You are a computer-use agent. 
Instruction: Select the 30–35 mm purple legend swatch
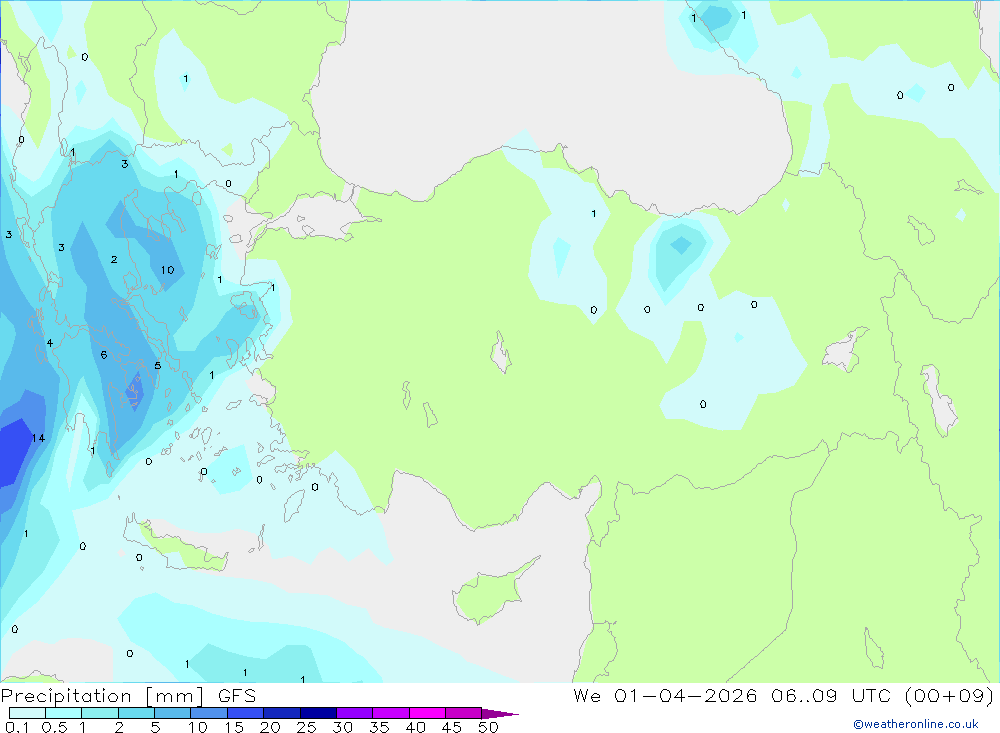tap(355, 713)
